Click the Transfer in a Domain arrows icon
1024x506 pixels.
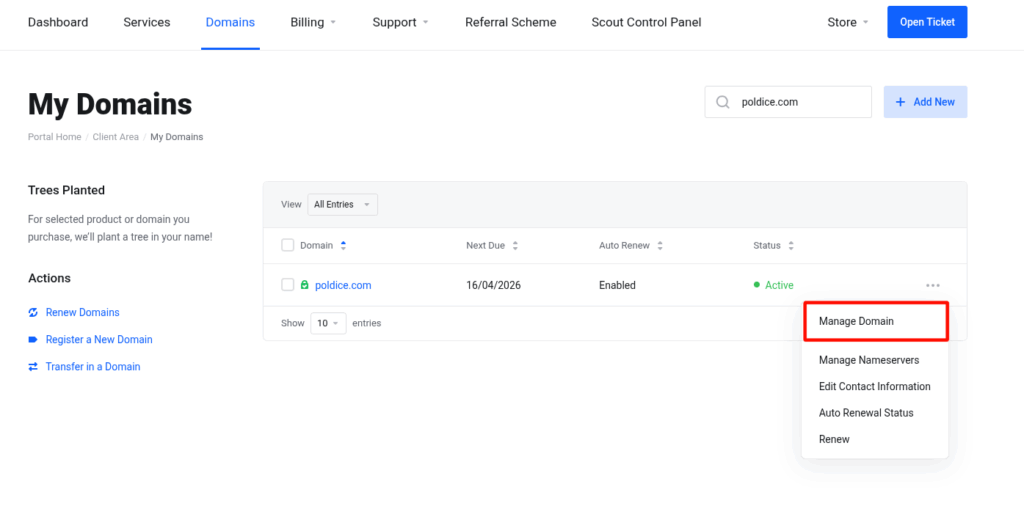pyautogui.click(x=34, y=367)
